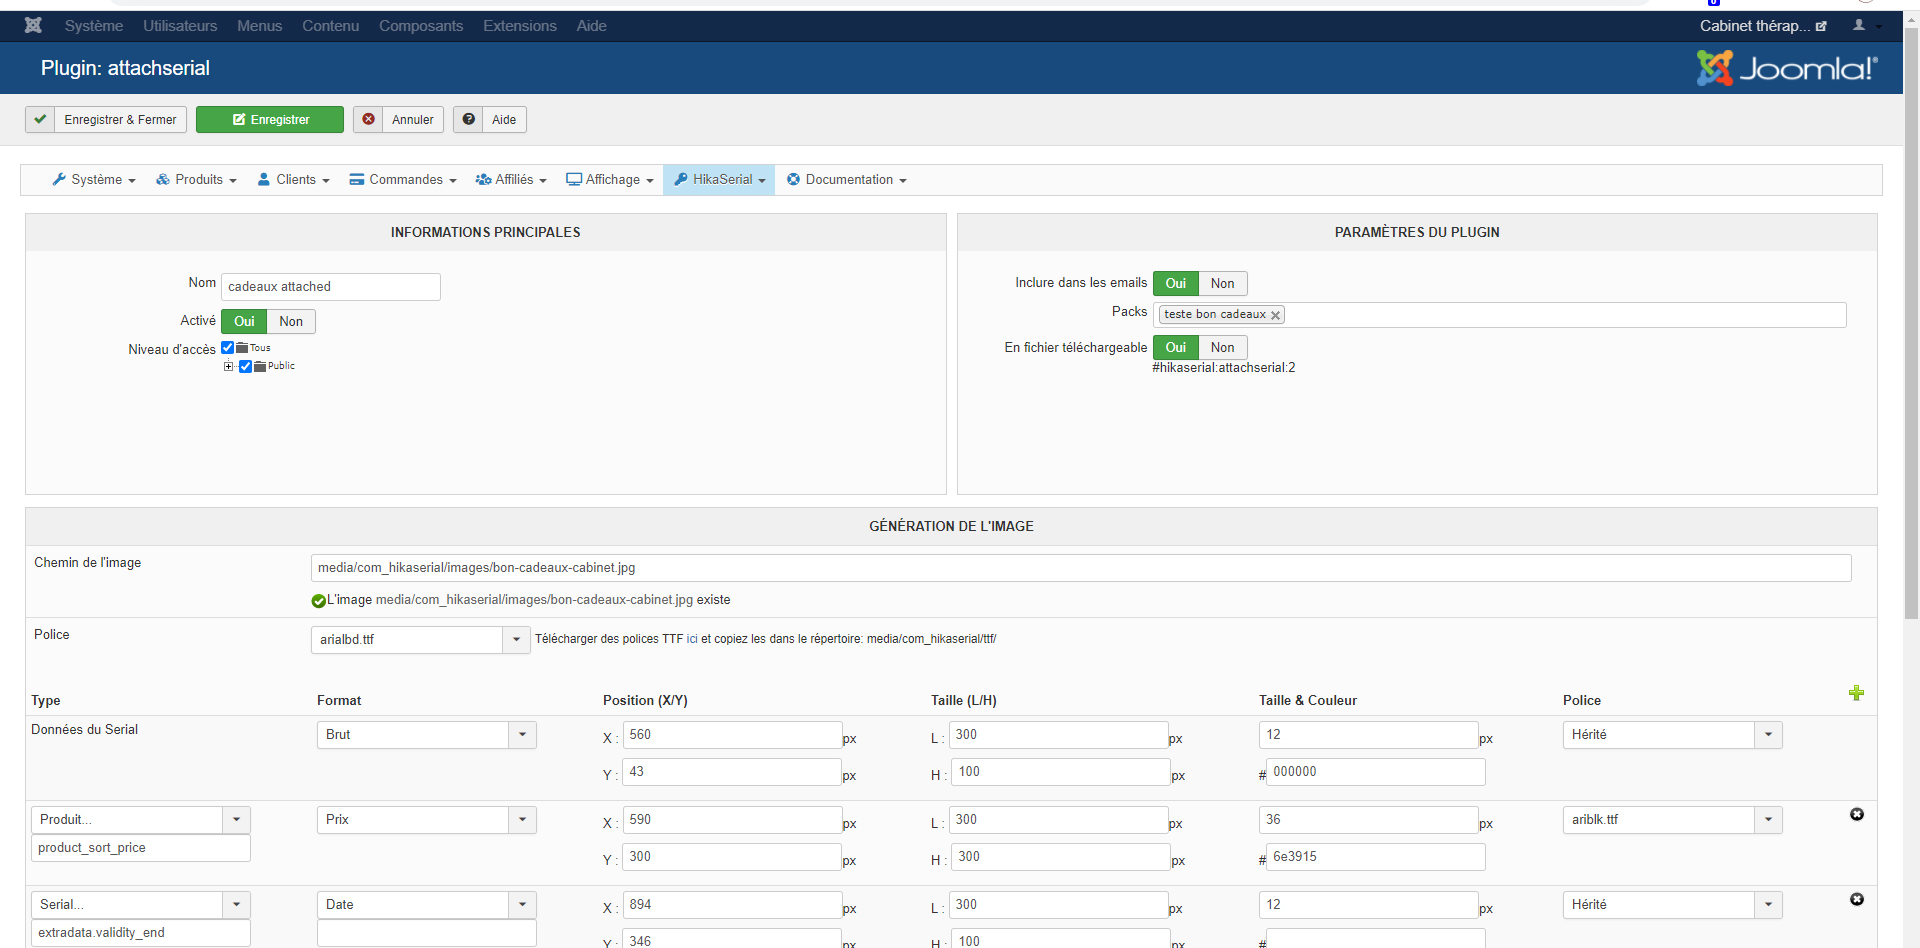The image size is (1920, 948).
Task: Delete the Serial row using its remove icon
Action: (1856, 900)
